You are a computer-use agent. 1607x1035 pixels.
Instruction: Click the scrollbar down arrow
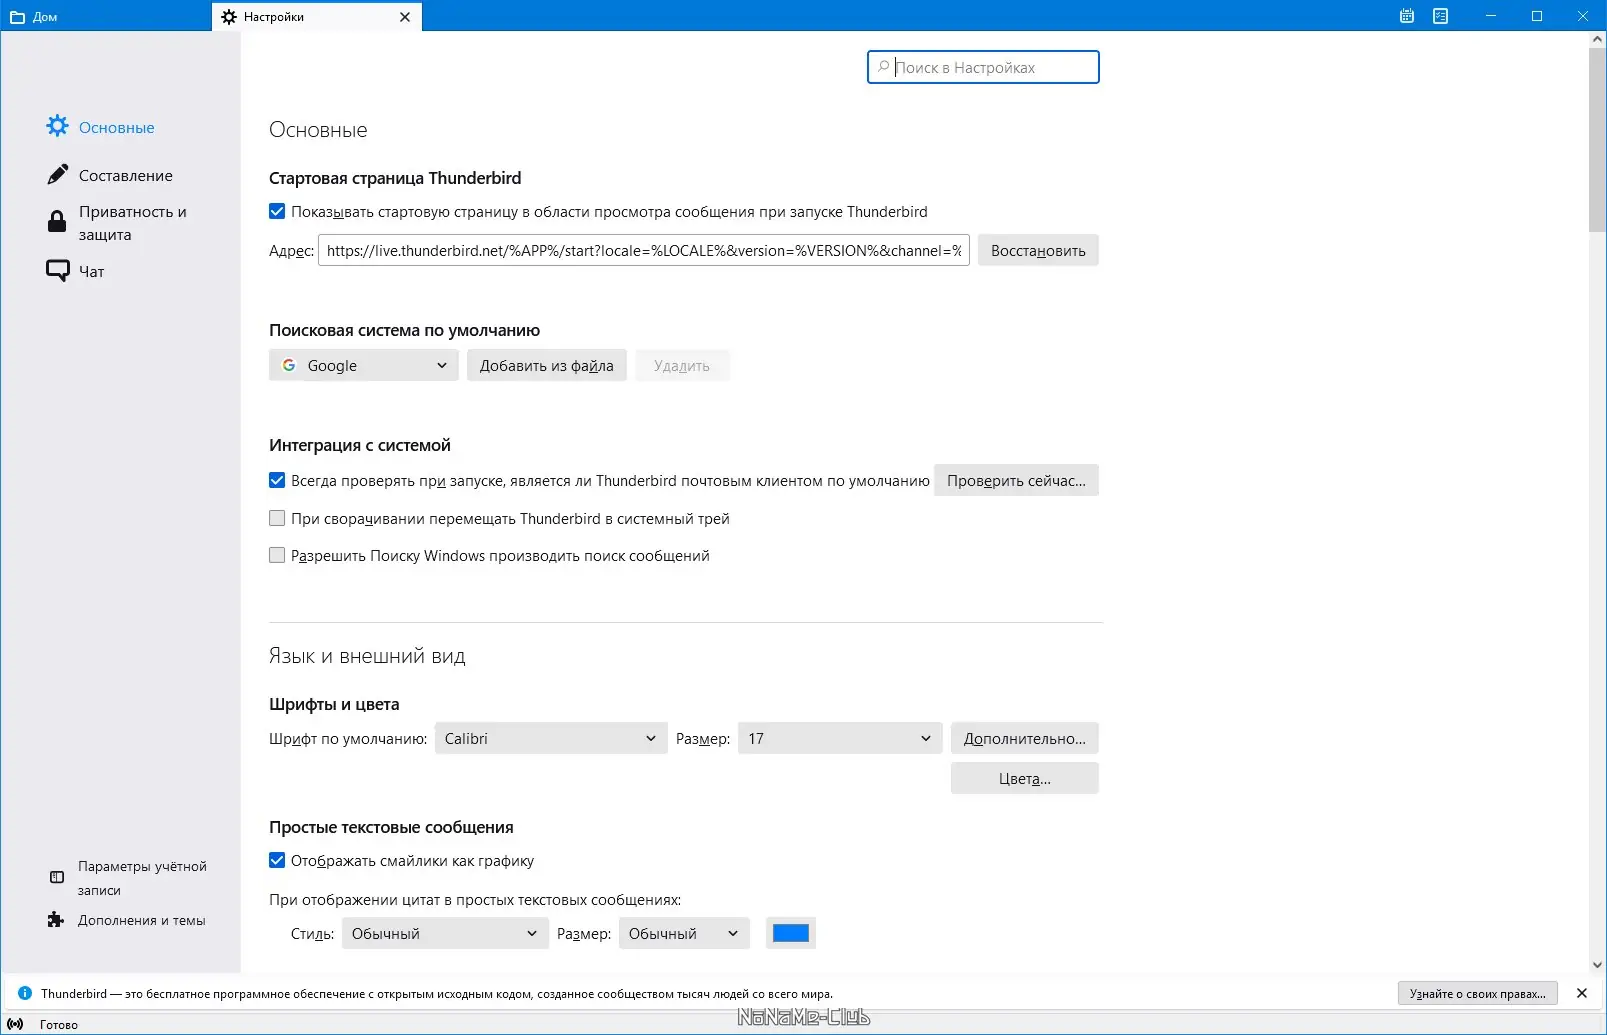pos(1597,965)
